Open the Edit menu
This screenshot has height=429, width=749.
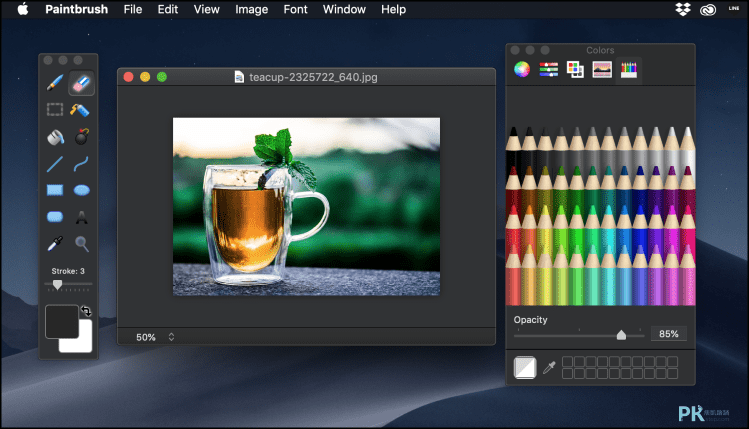pyautogui.click(x=168, y=9)
